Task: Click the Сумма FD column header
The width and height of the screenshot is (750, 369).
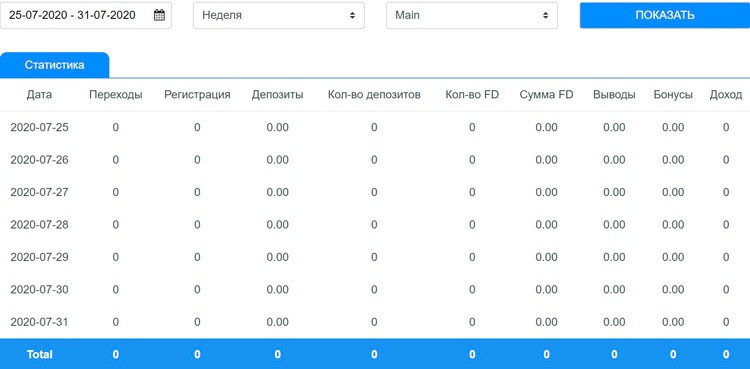Action: click(546, 95)
